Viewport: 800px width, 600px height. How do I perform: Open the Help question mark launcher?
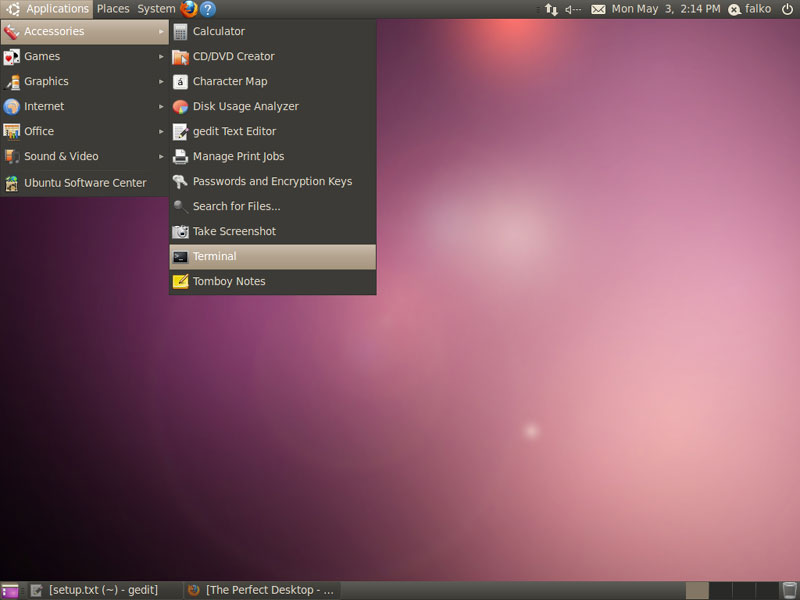(x=208, y=9)
